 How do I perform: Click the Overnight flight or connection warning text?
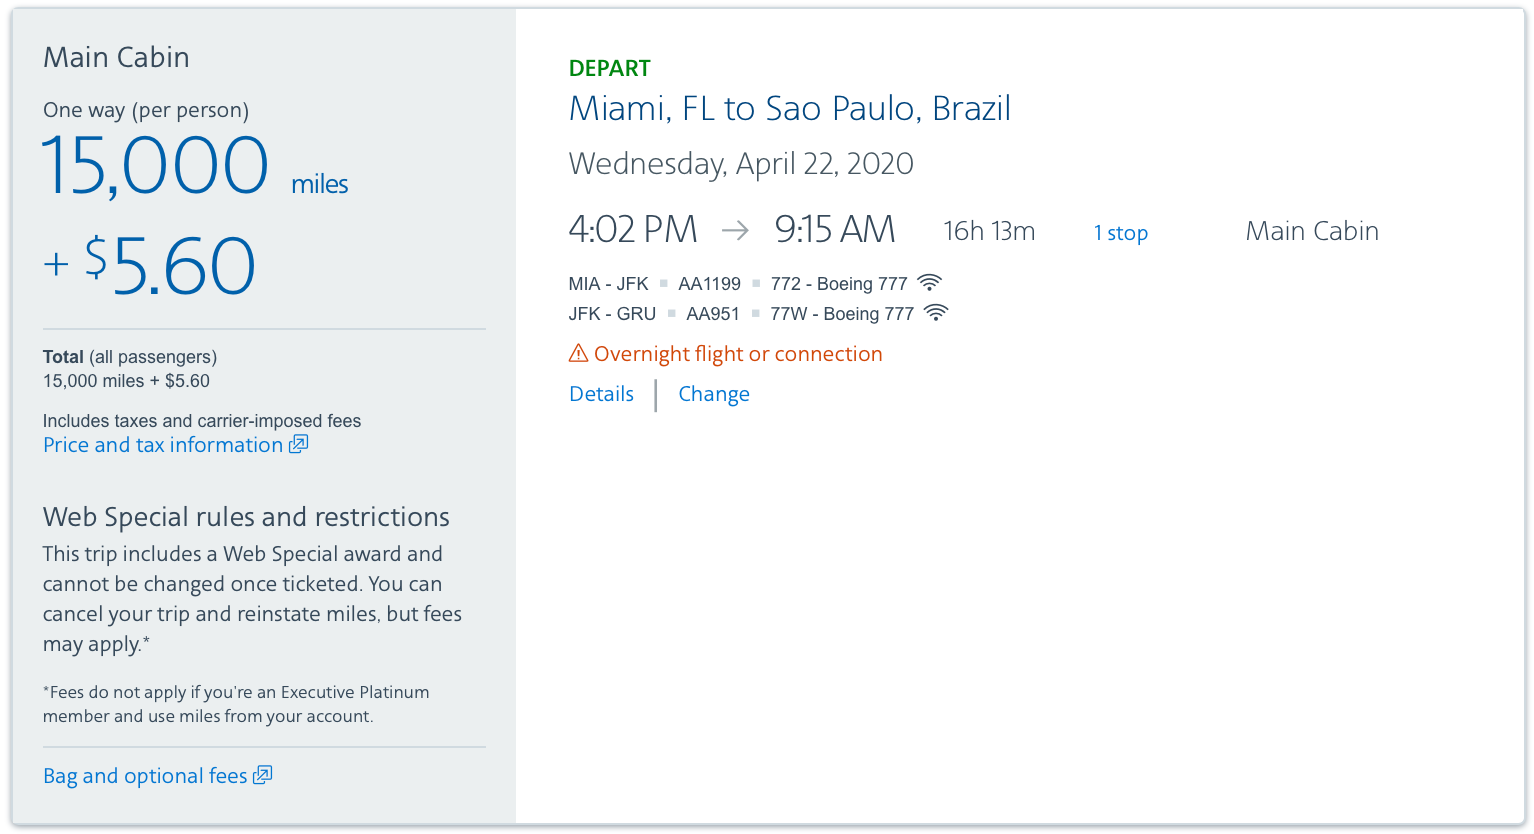tap(738, 354)
